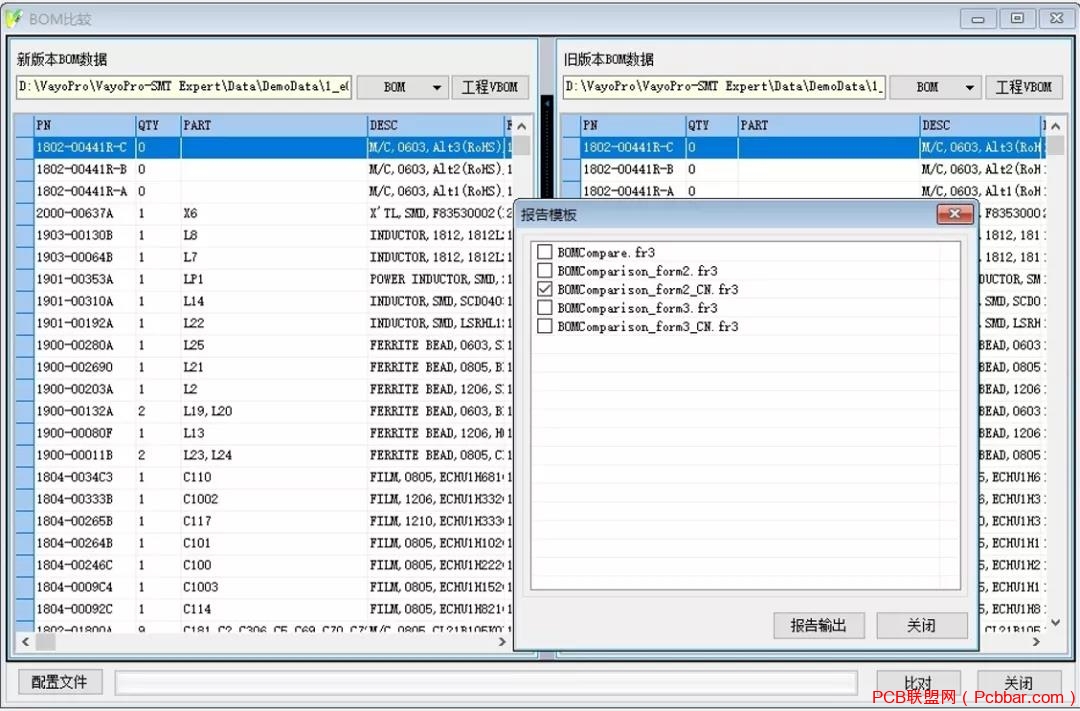Viewport: 1080px width, 711px height.
Task: Select highlighted row 1802-00441R-C in old table
Action: tap(804, 147)
